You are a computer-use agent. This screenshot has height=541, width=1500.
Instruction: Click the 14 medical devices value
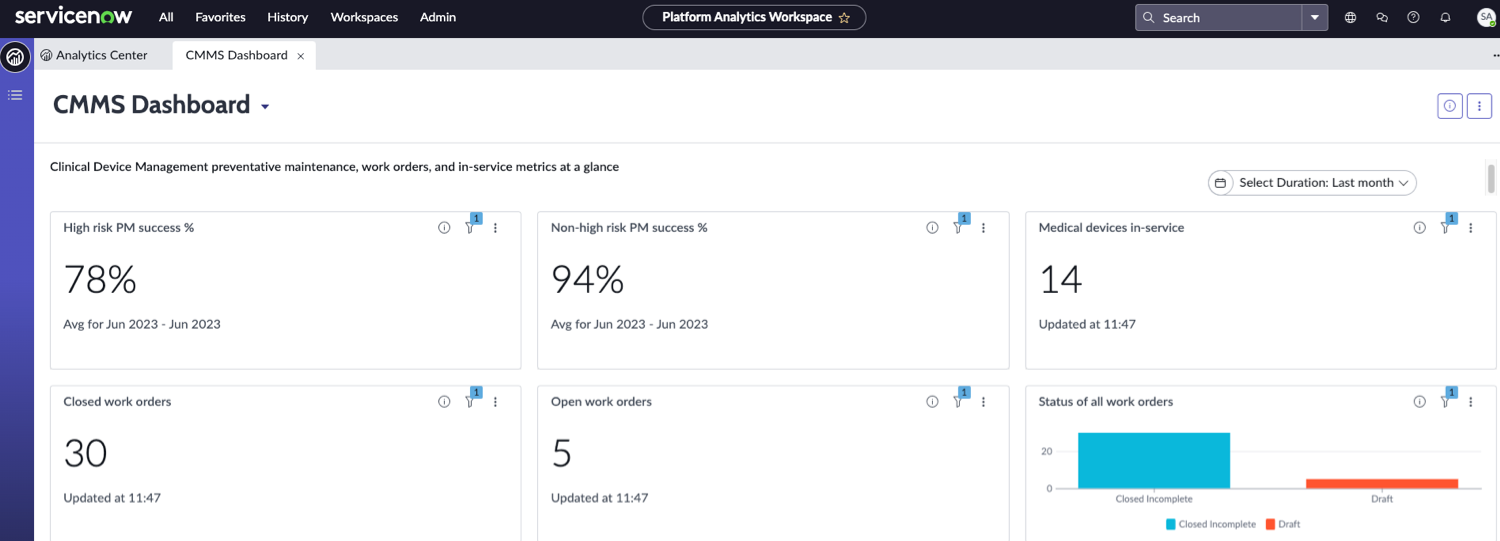click(x=1061, y=279)
